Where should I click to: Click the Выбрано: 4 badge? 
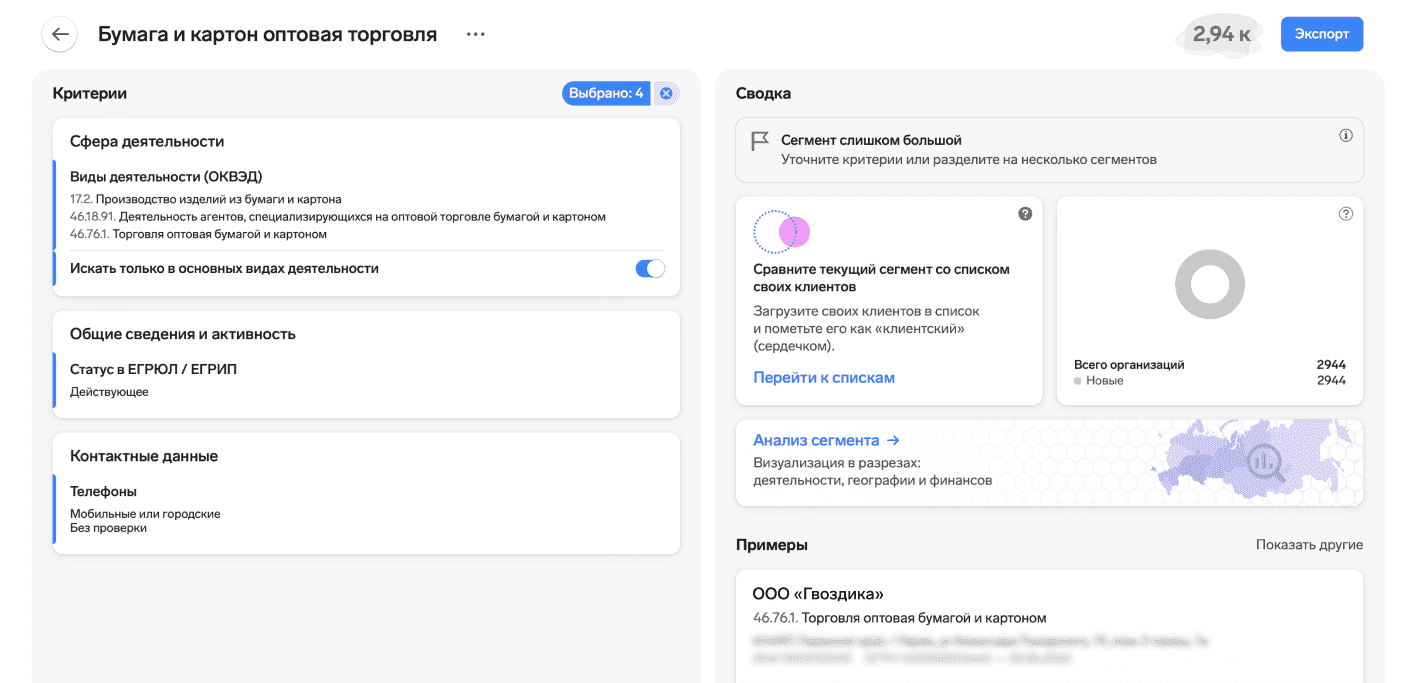606,93
